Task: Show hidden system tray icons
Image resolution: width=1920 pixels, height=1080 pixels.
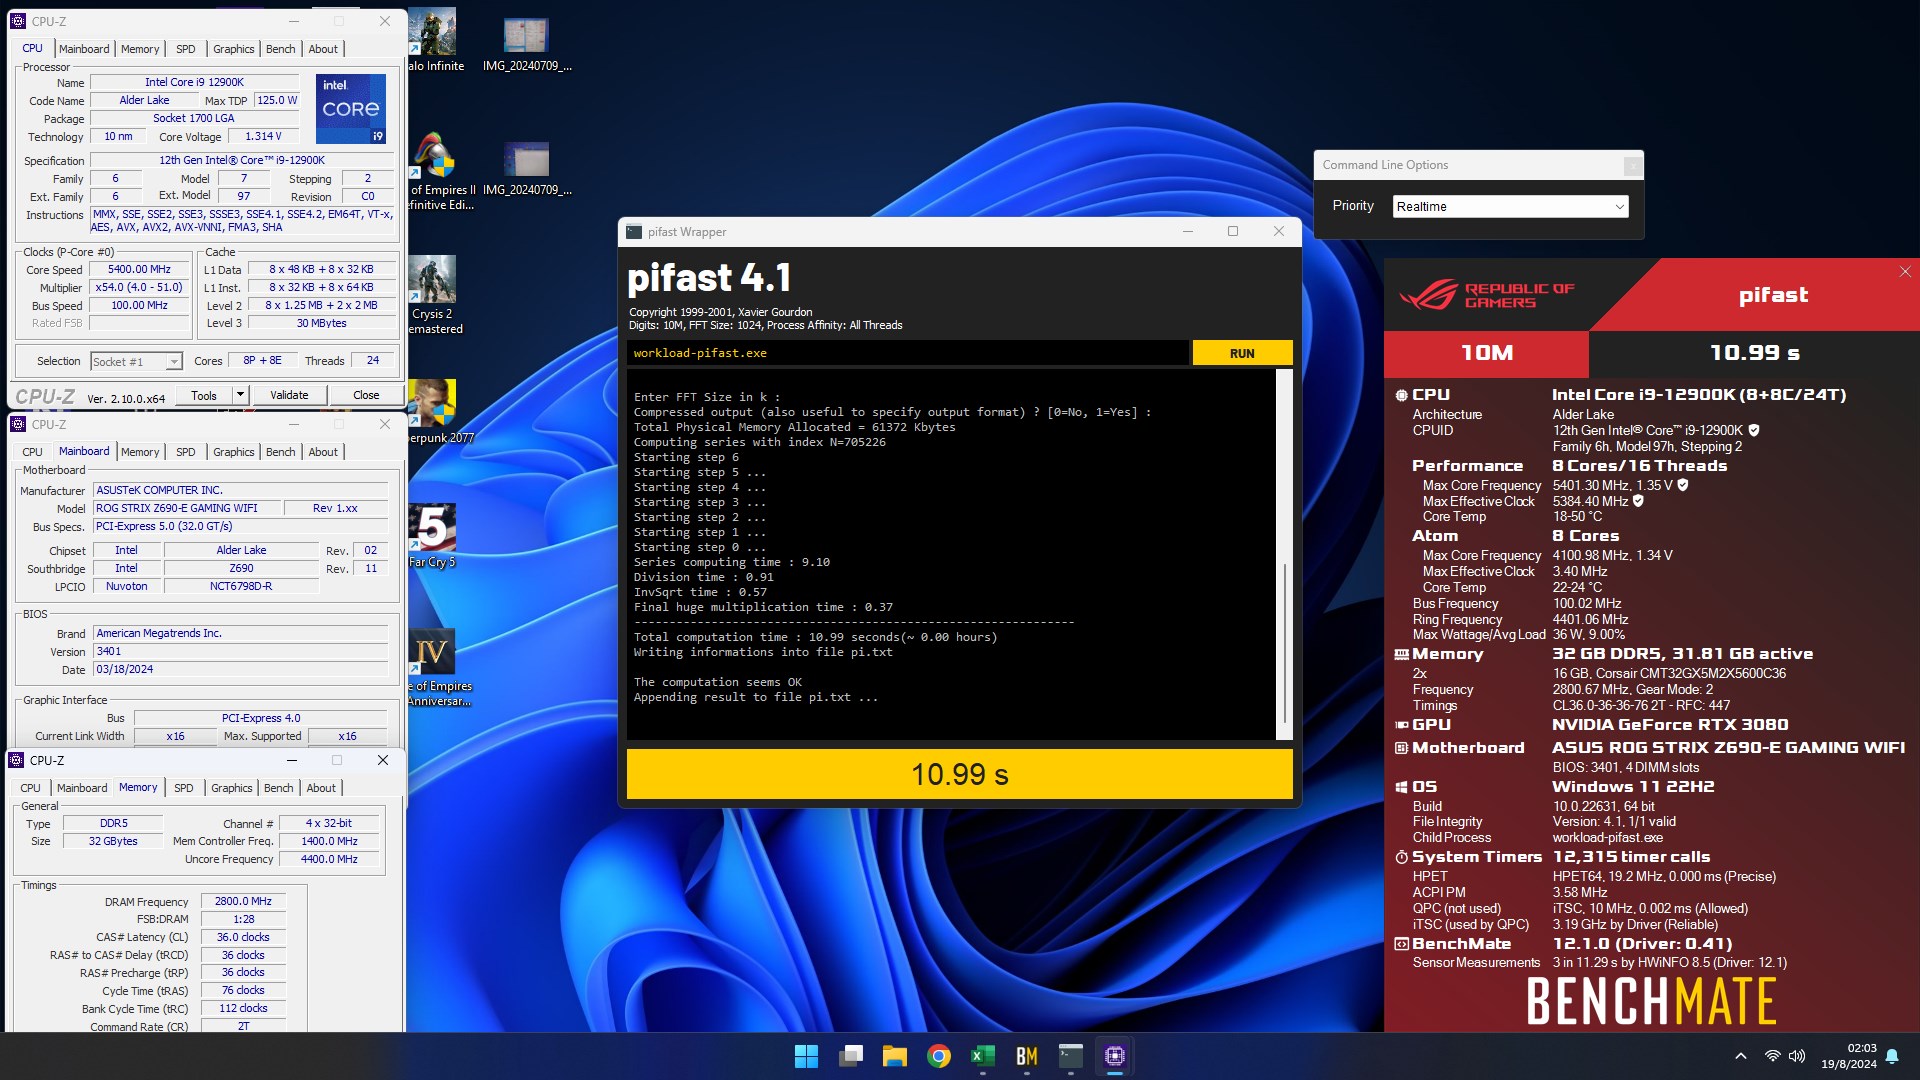Action: click(x=1741, y=1056)
